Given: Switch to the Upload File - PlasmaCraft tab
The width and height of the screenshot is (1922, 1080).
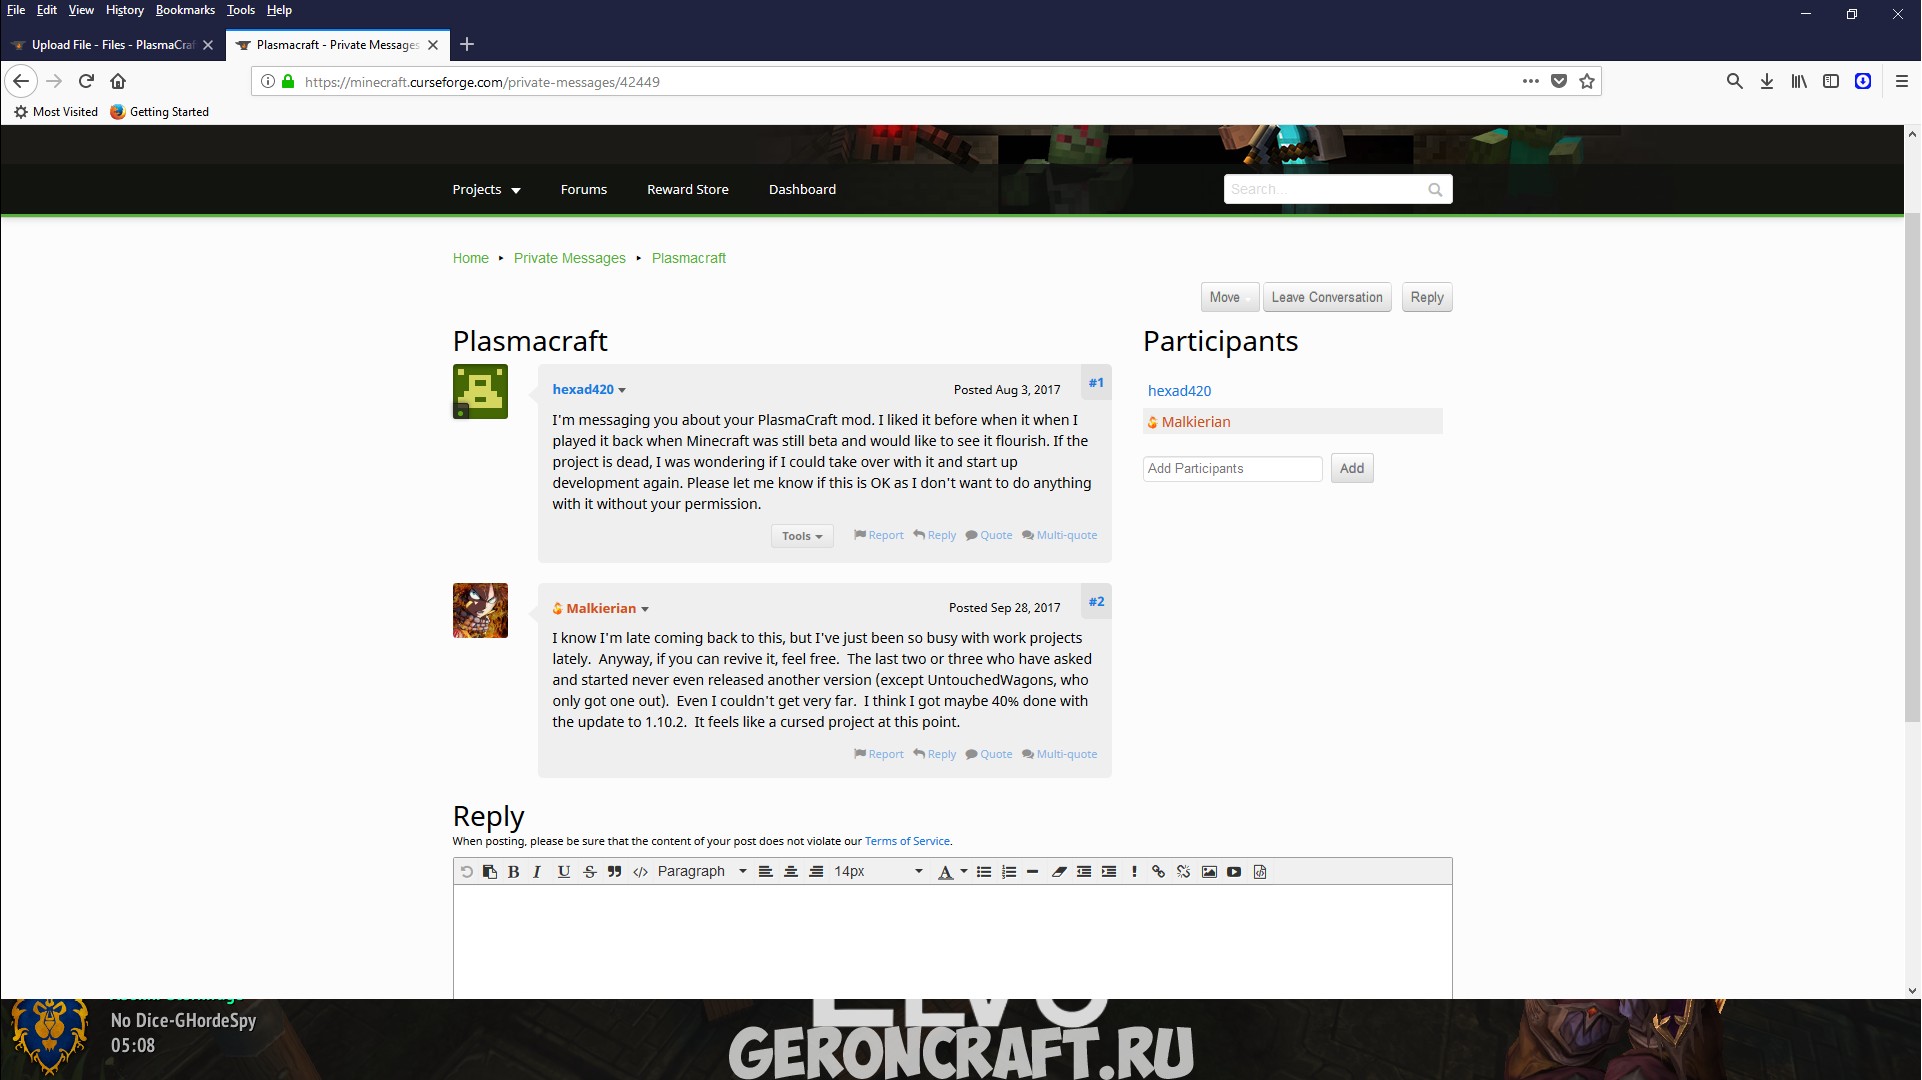Looking at the screenshot, I should [x=112, y=45].
